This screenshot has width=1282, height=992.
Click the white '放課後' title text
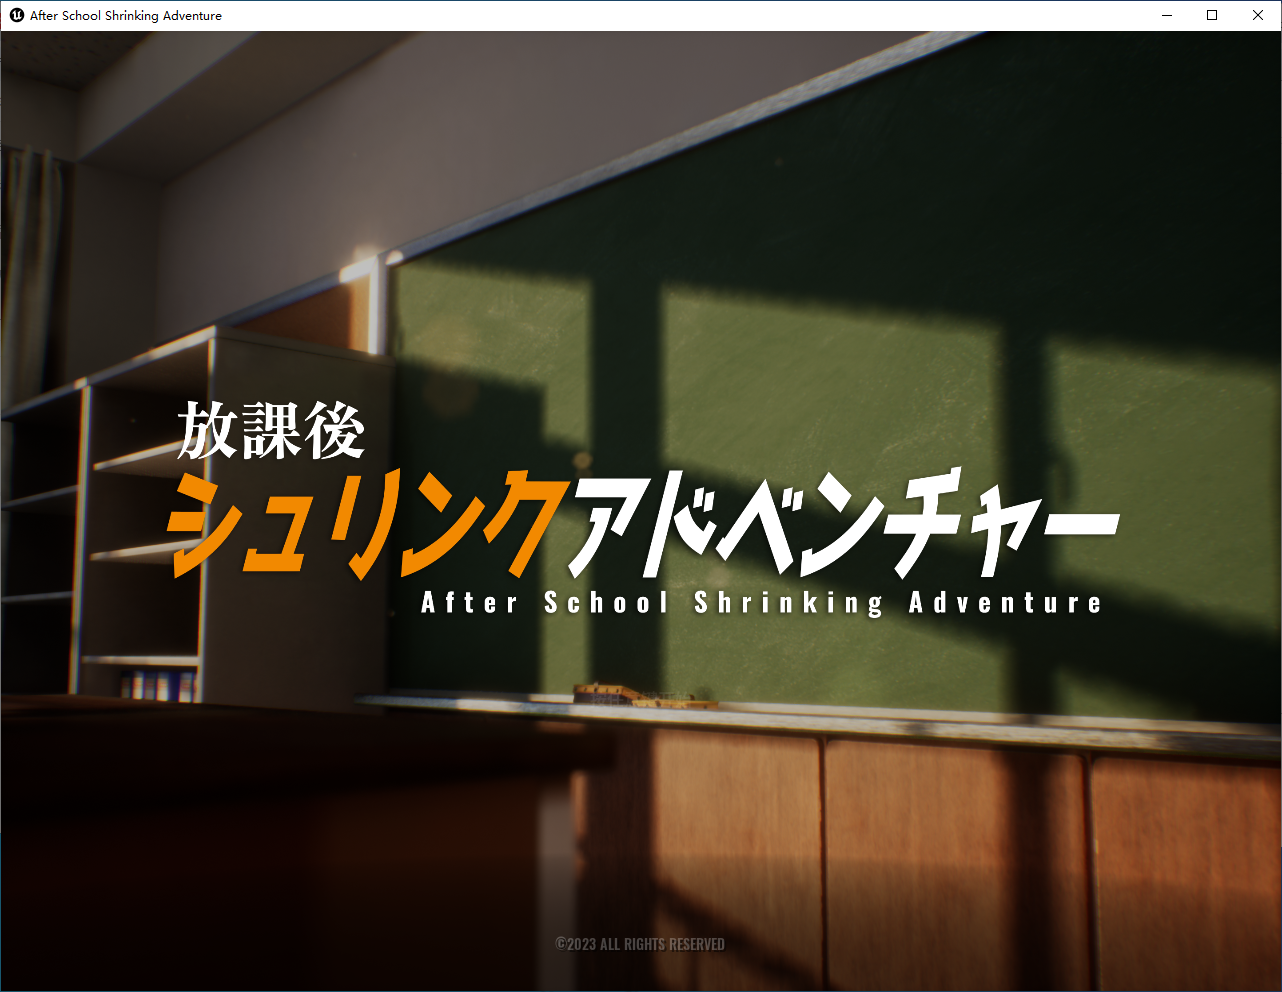pyautogui.click(x=271, y=431)
